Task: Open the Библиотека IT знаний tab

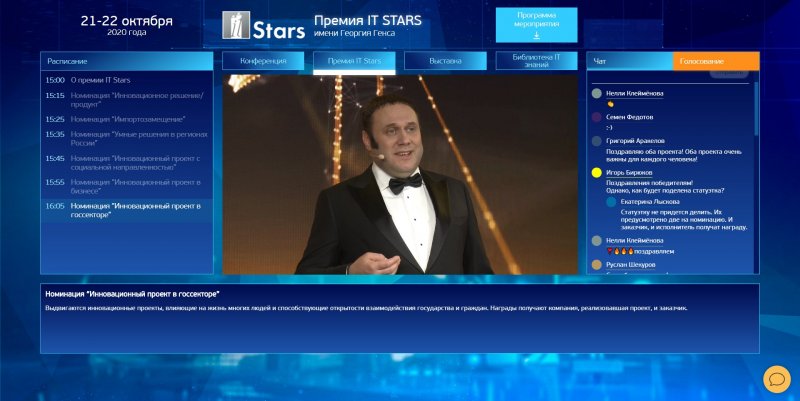Action: [537, 61]
